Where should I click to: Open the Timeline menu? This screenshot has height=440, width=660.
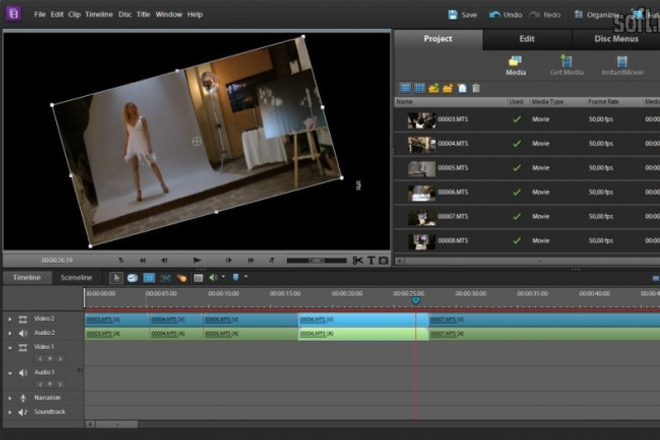[99, 14]
